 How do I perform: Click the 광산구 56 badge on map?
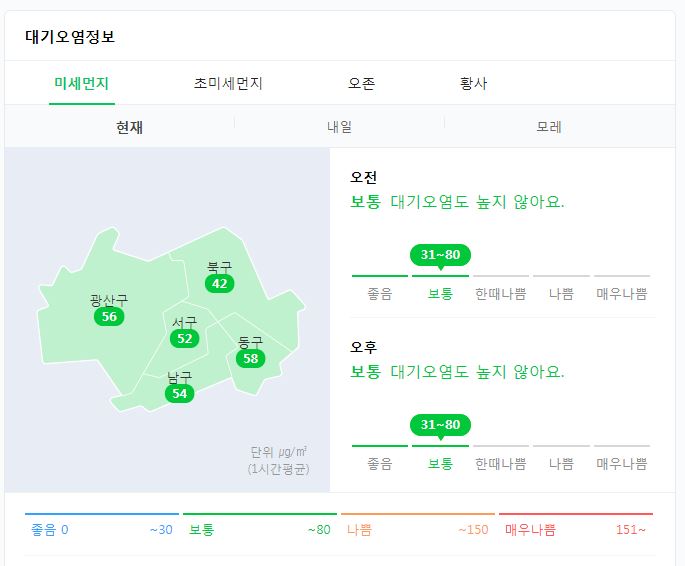click(109, 317)
